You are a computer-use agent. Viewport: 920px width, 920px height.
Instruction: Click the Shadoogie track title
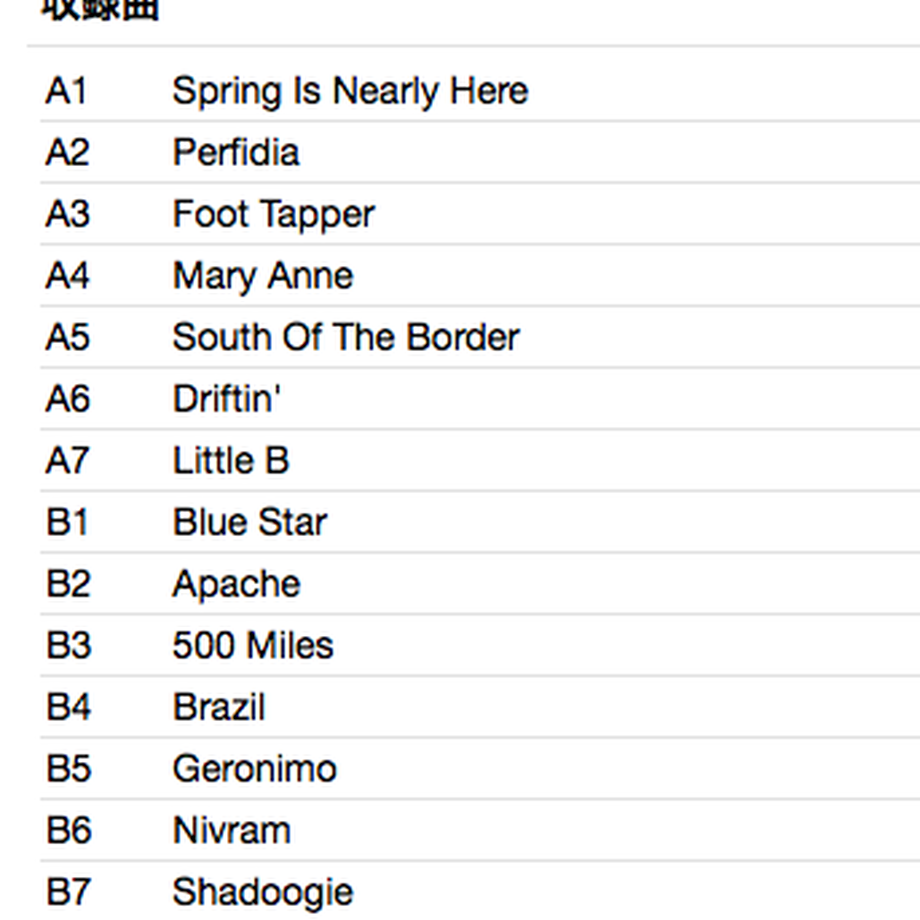point(263,892)
